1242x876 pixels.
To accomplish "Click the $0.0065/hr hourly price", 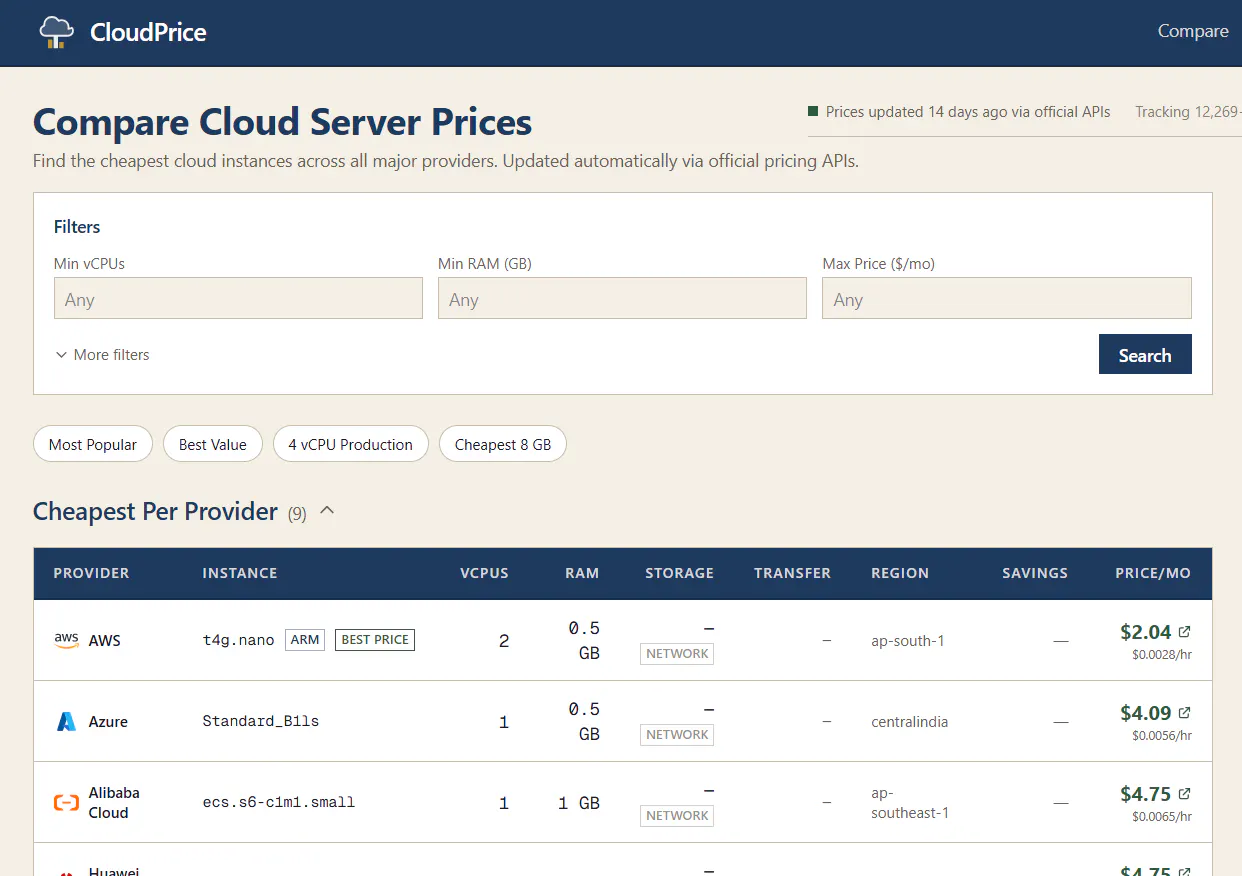I will (1162, 817).
